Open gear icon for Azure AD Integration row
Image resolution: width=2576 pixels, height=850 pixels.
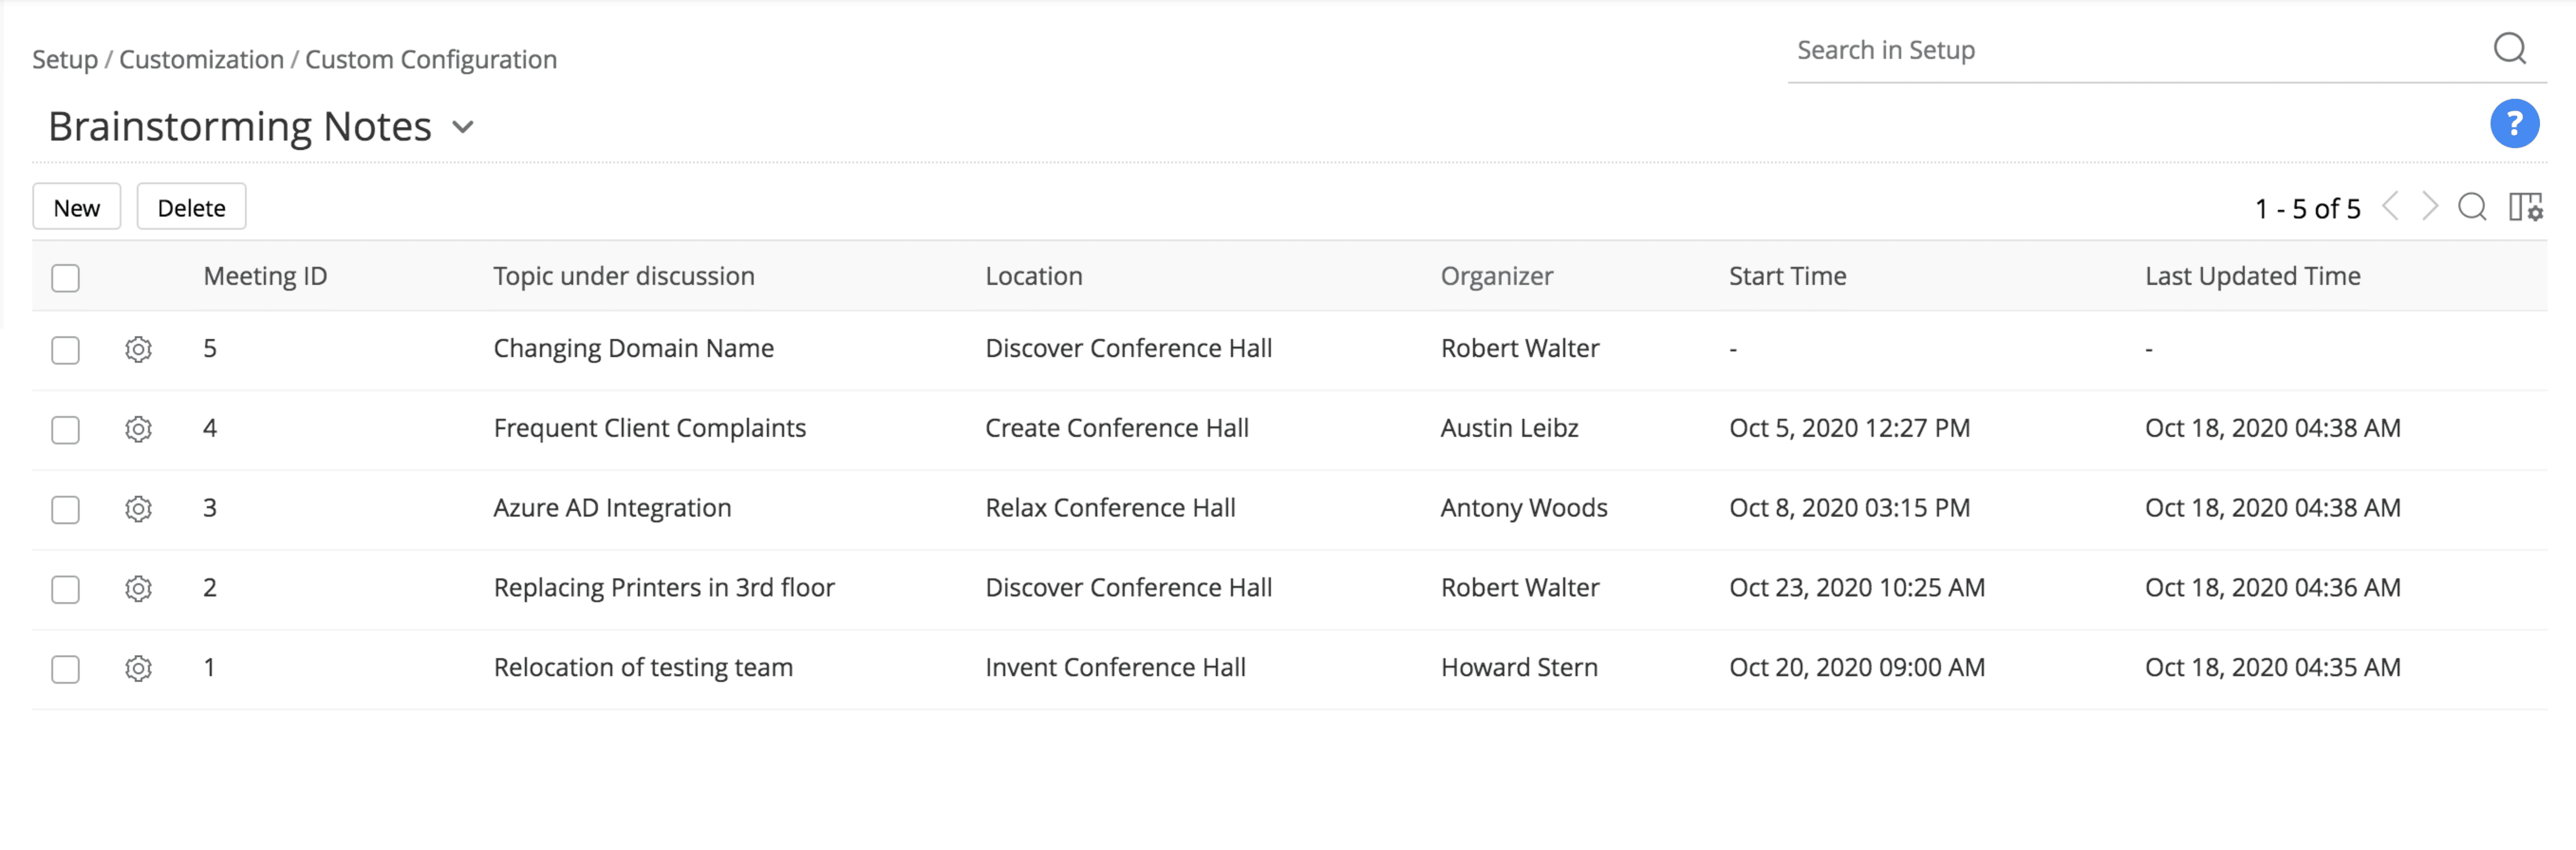coord(138,509)
